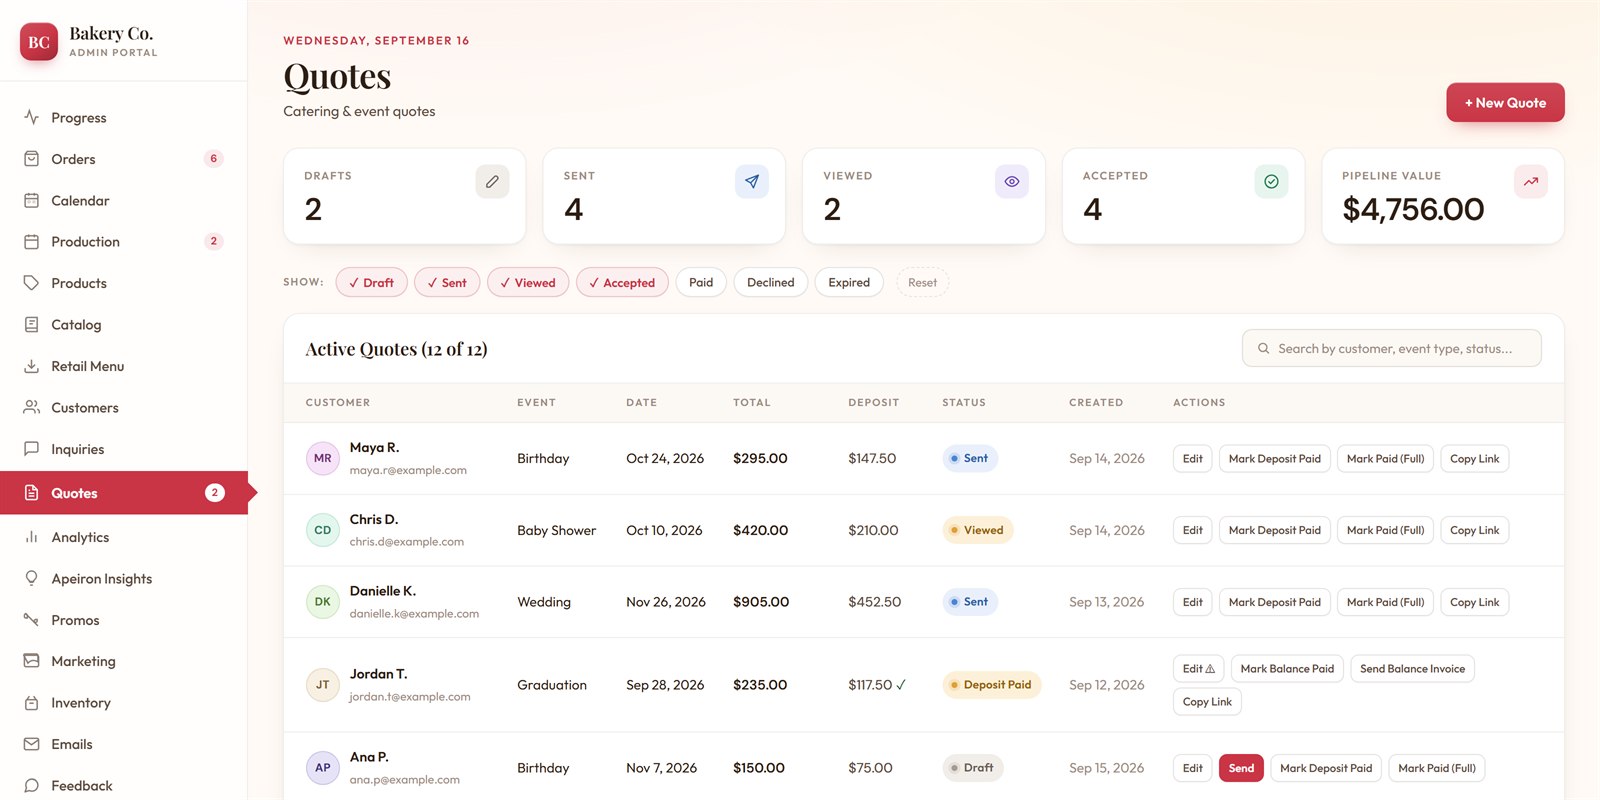This screenshot has height=800, width=1600.
Task: Reset the status filters
Action: pos(922,282)
